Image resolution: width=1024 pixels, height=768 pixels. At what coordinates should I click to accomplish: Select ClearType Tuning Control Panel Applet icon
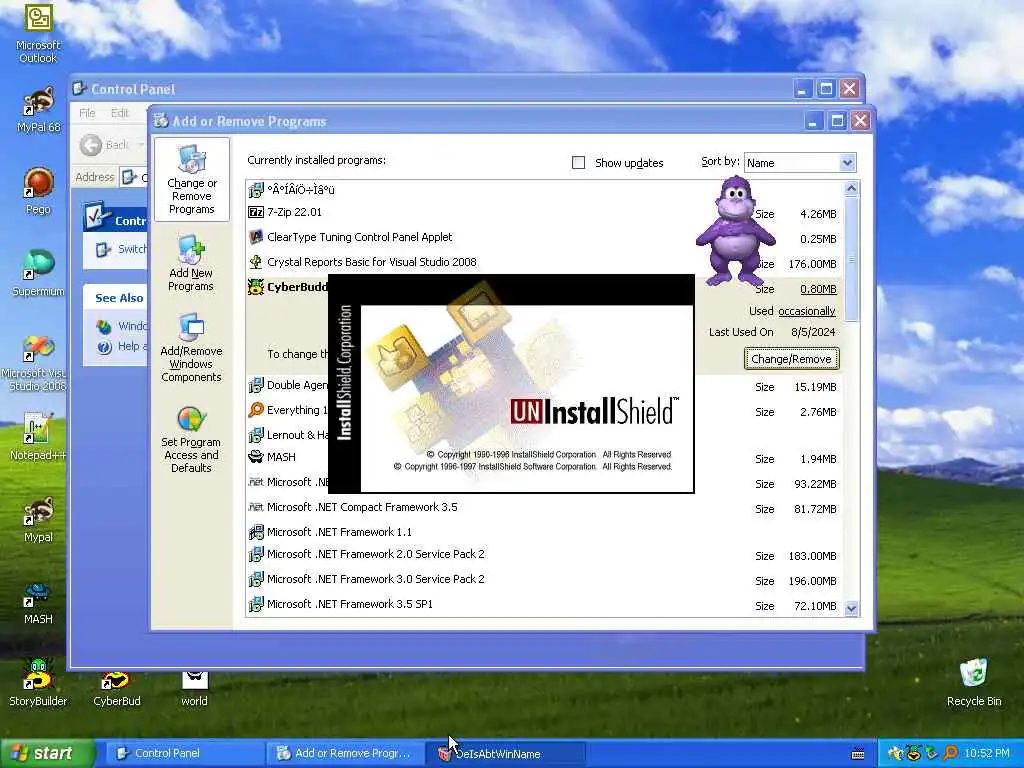(x=256, y=237)
